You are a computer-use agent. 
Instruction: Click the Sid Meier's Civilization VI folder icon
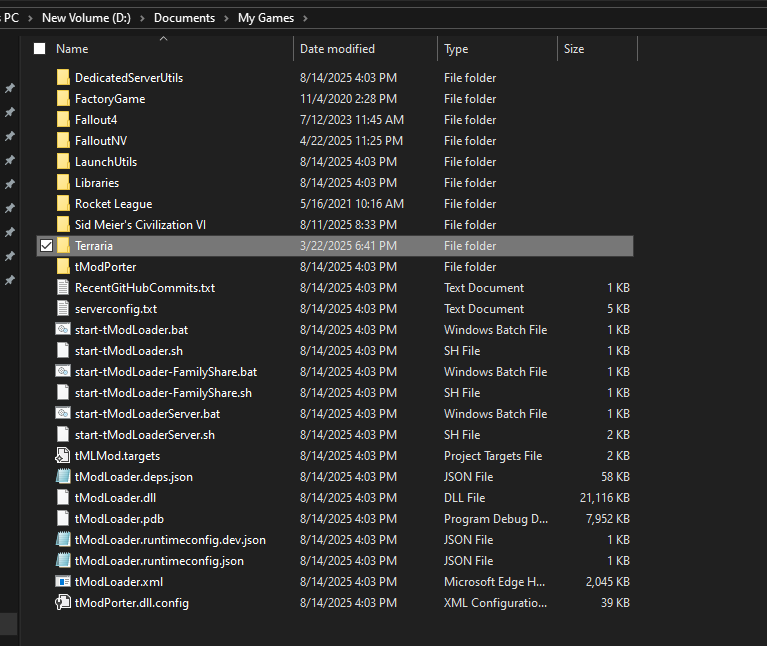point(63,224)
